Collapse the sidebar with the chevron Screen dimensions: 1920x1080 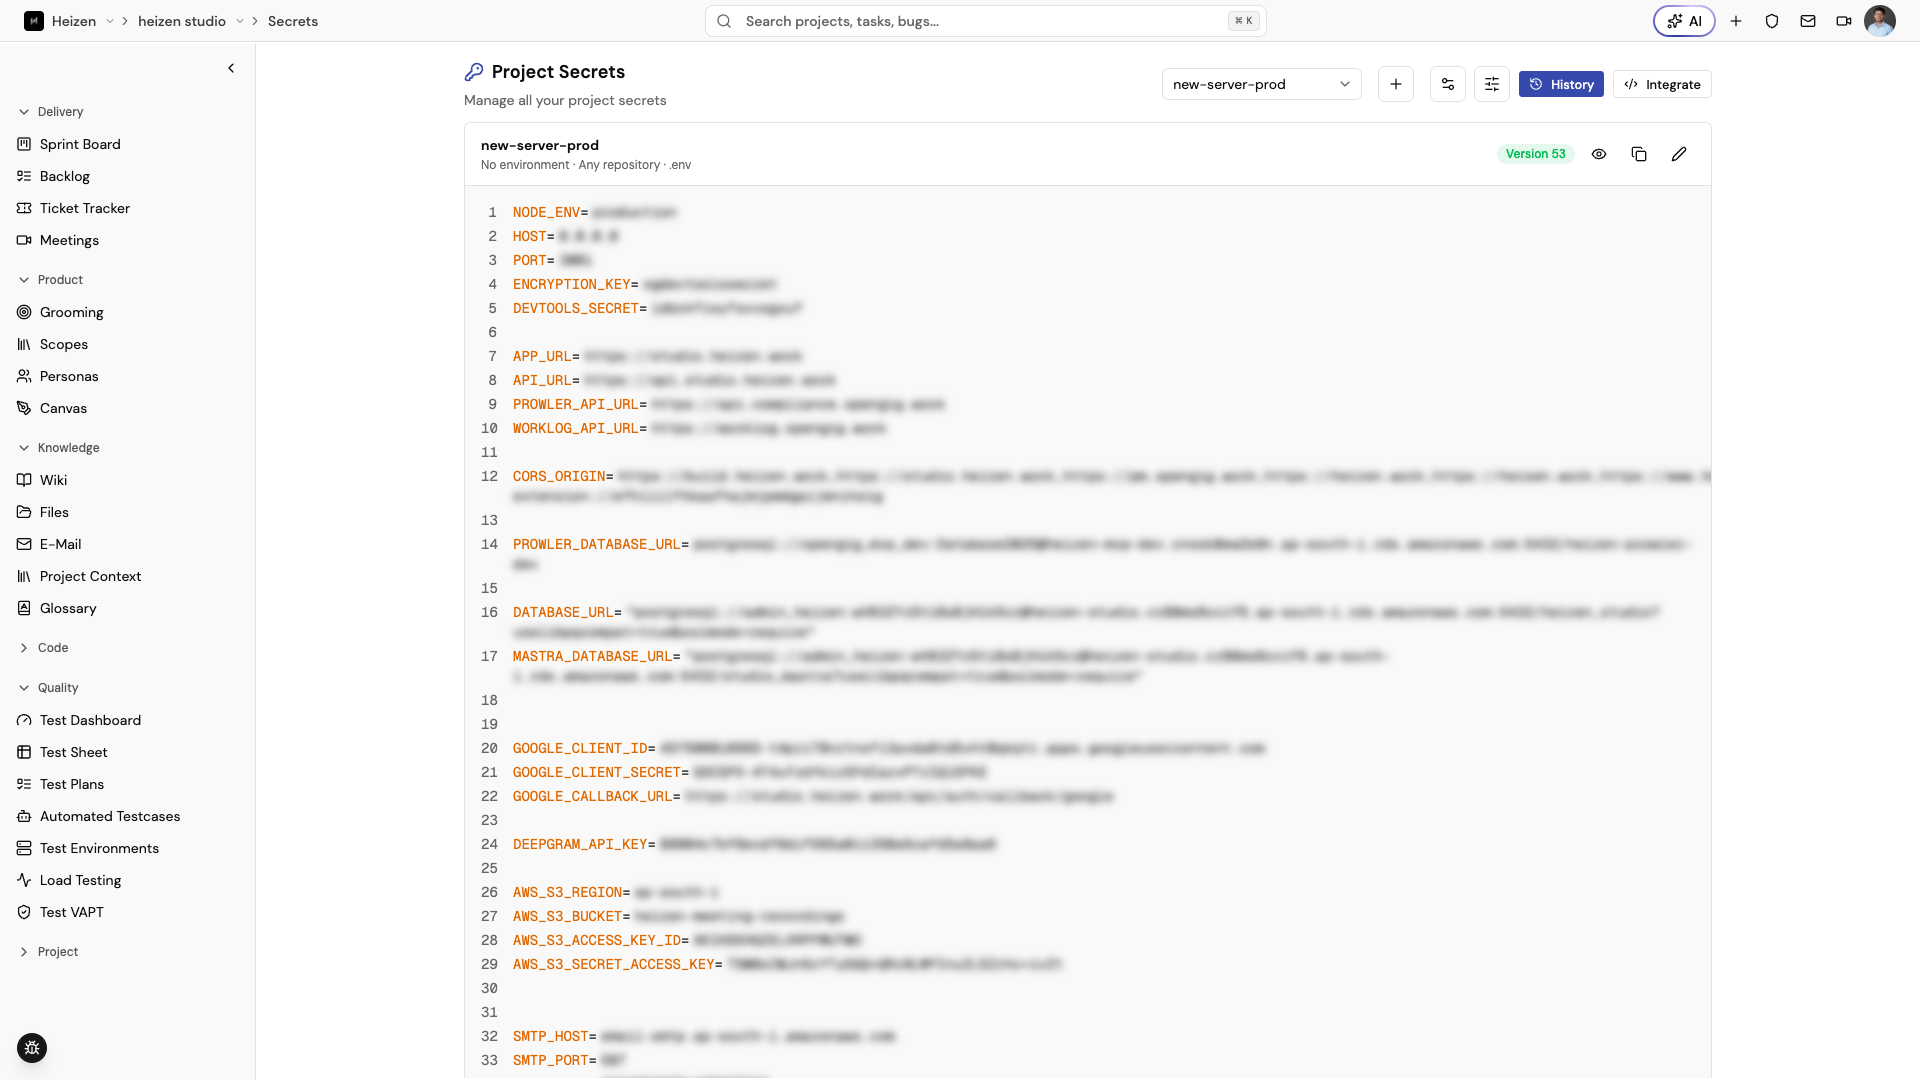coord(231,68)
